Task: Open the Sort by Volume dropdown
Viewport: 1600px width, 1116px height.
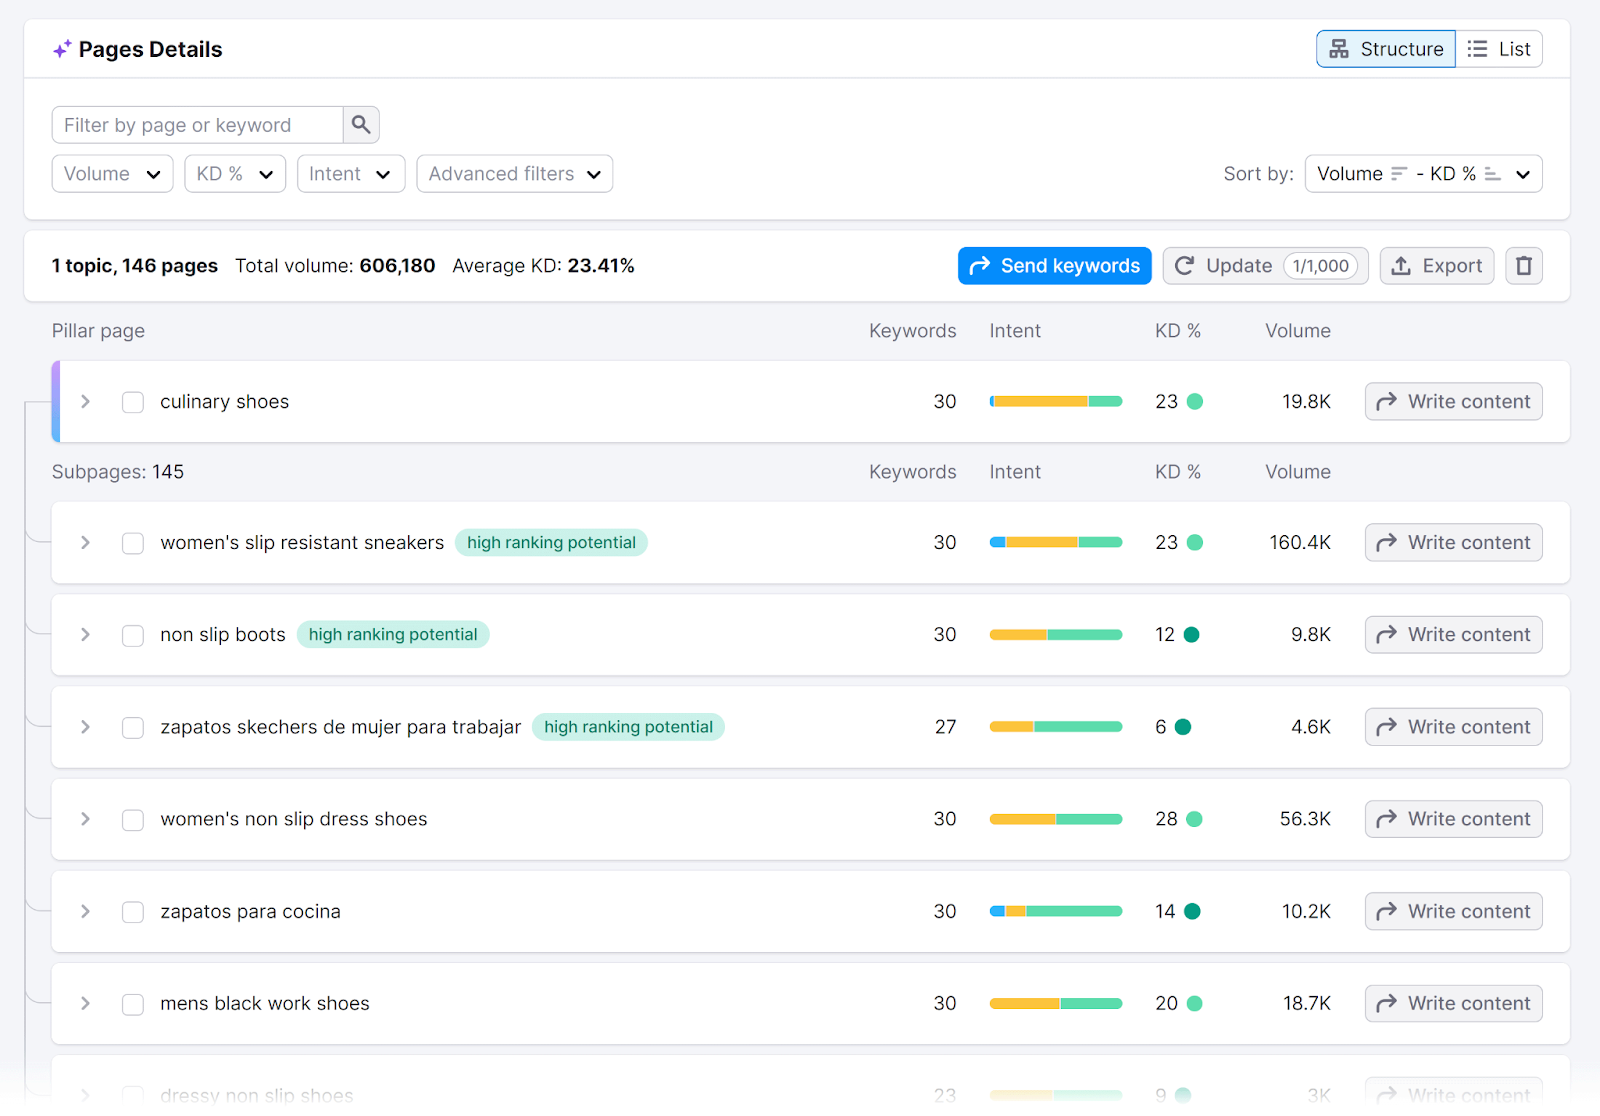Action: click(1422, 173)
